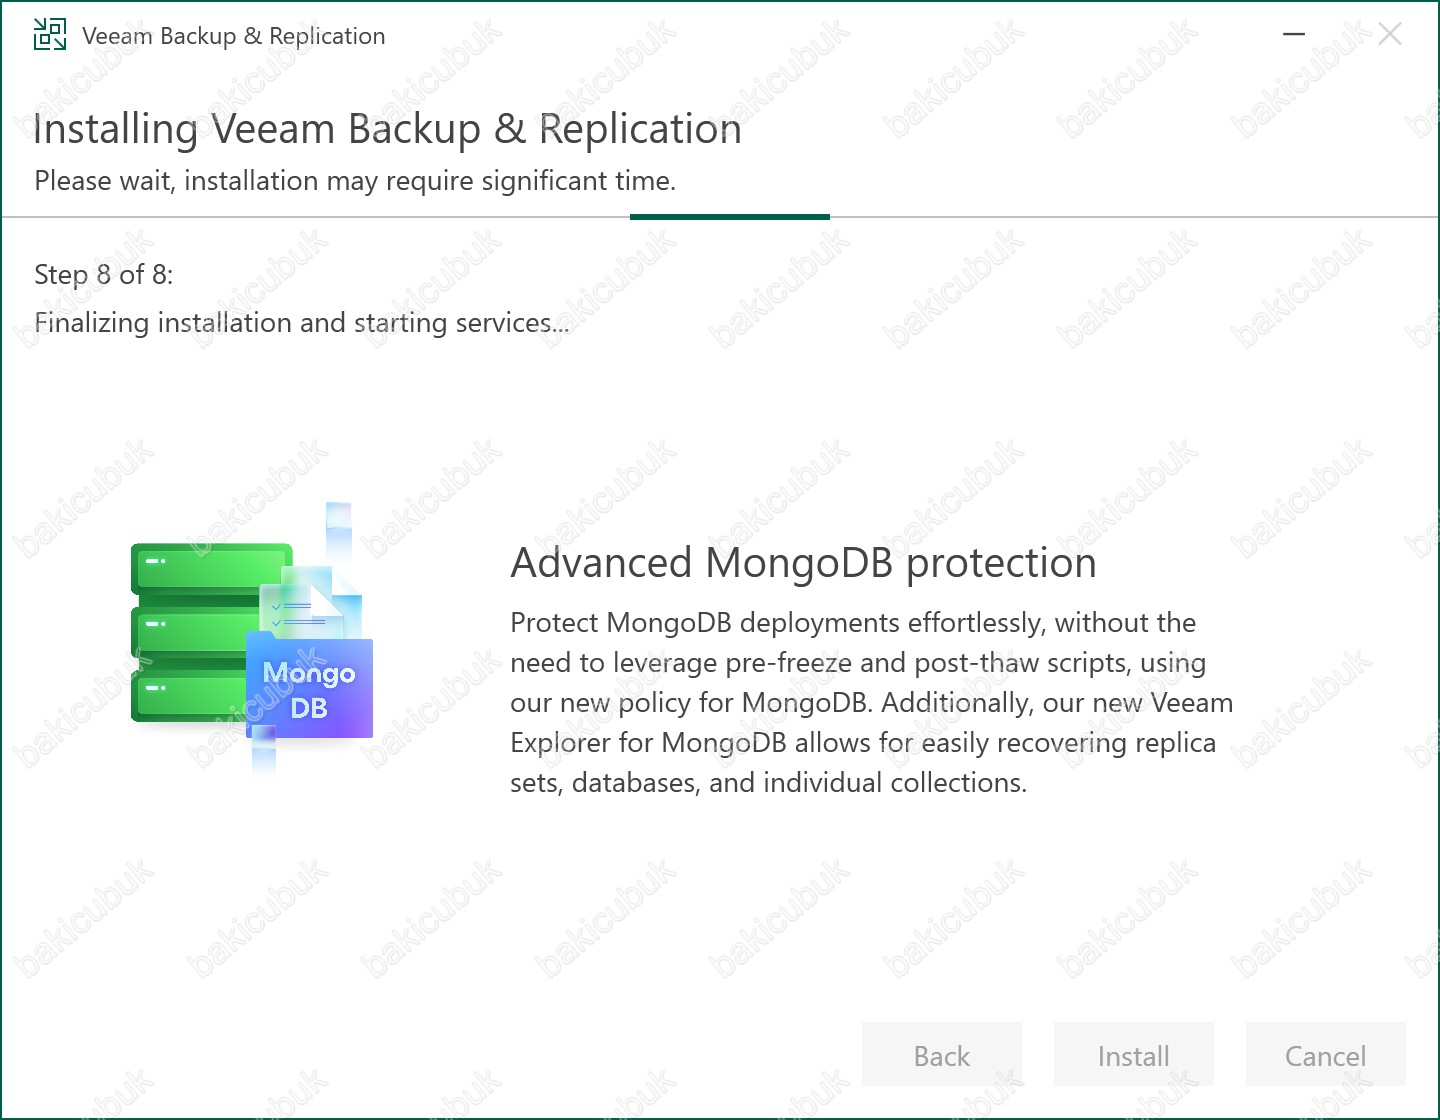Click the blue connector below Mongo folder

tap(264, 752)
